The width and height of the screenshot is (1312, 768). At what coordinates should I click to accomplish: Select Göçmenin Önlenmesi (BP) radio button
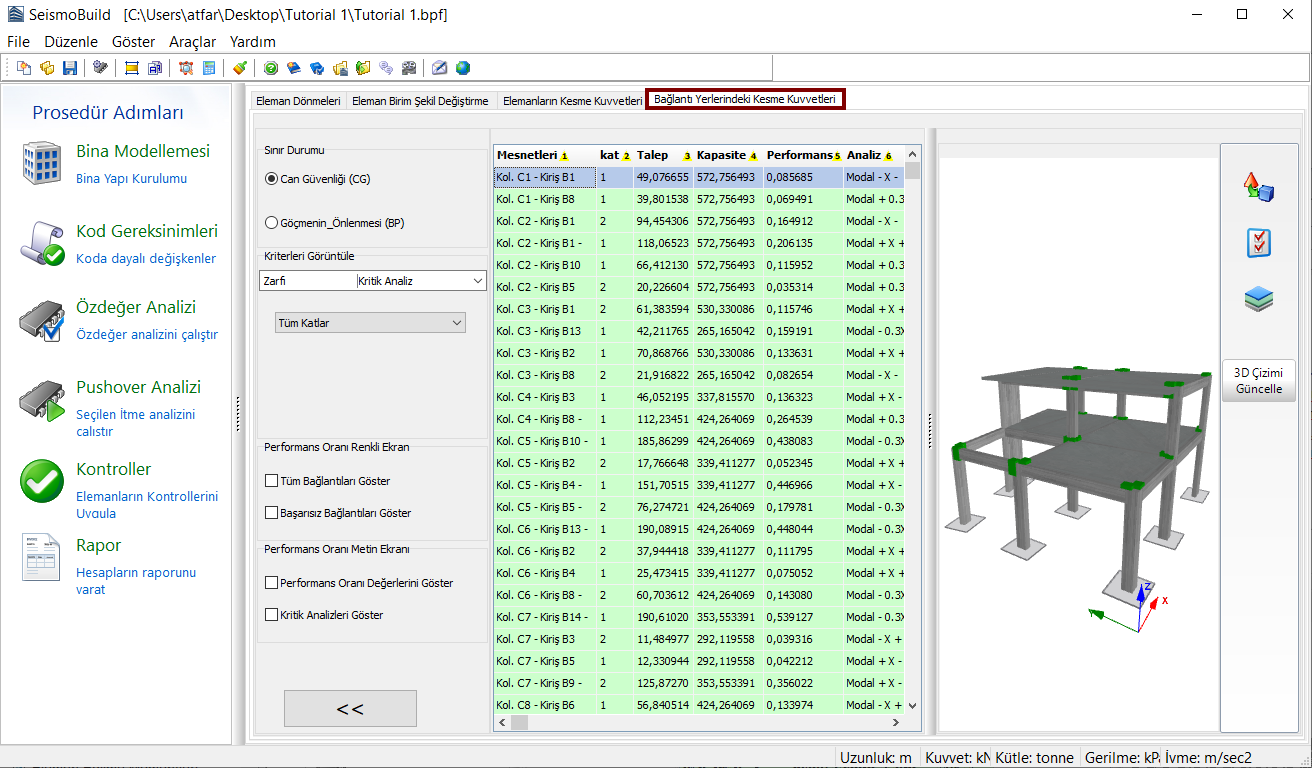(x=271, y=223)
